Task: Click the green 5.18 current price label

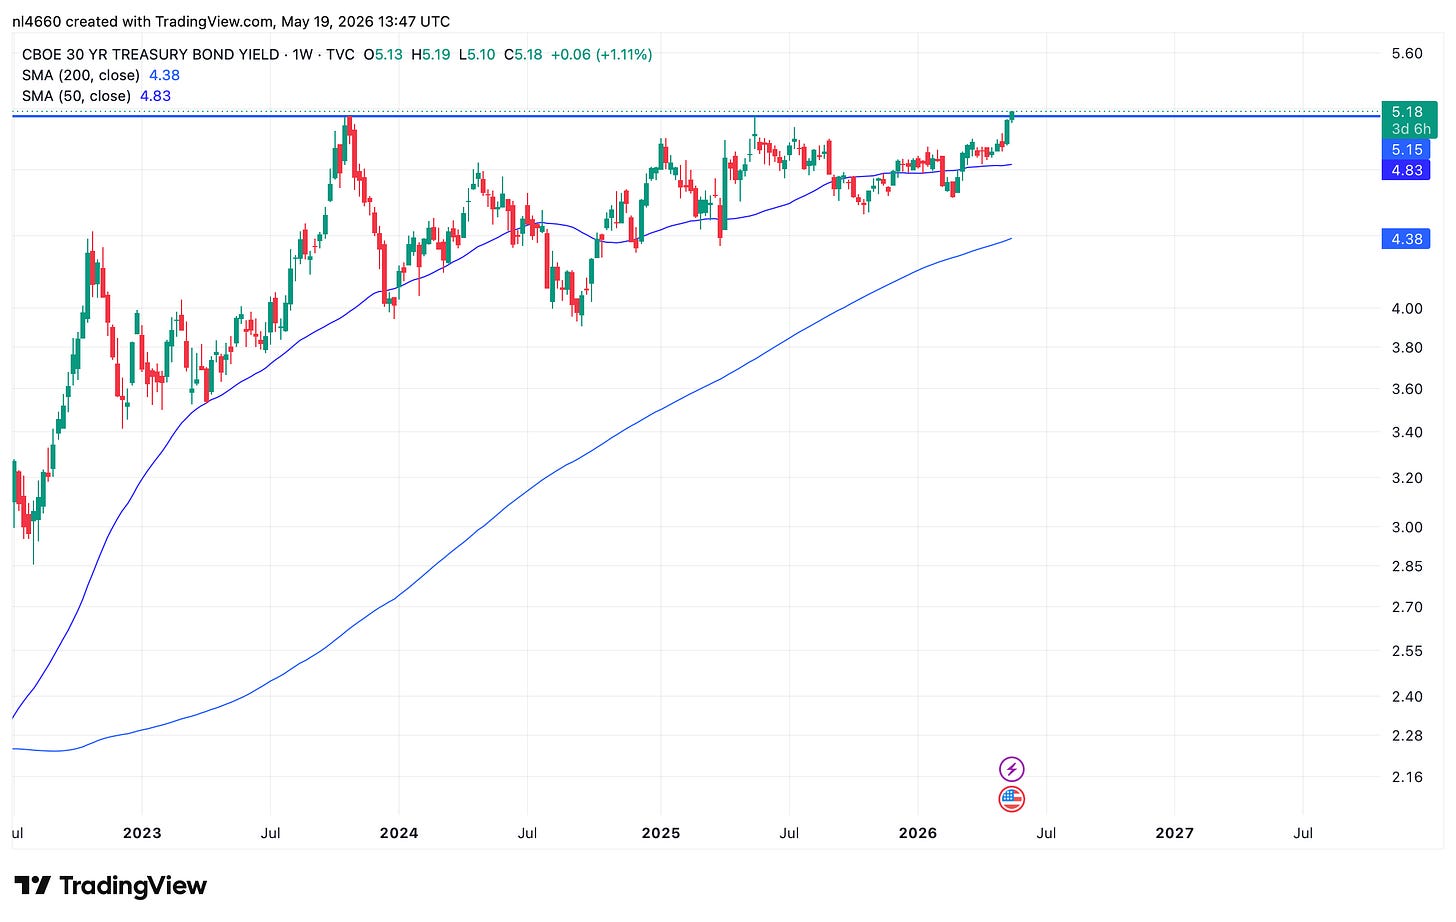Action: click(x=1407, y=112)
